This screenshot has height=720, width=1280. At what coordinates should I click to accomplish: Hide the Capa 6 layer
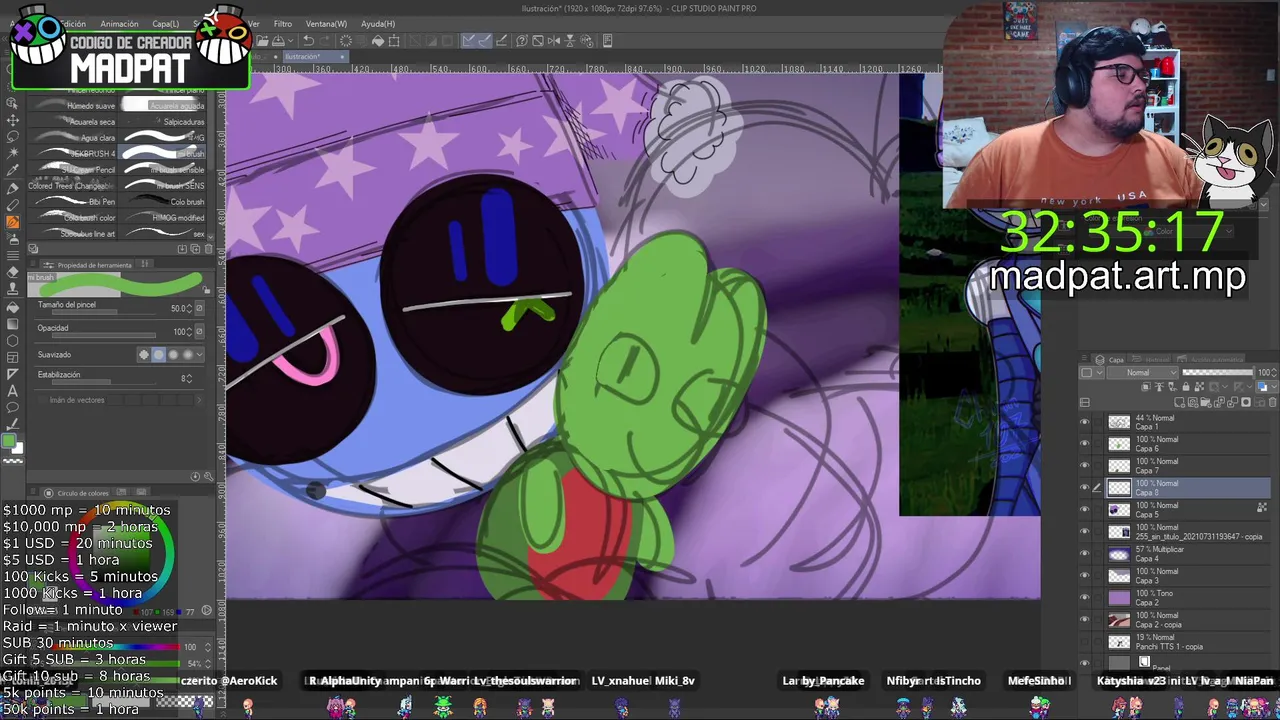click(x=1085, y=444)
